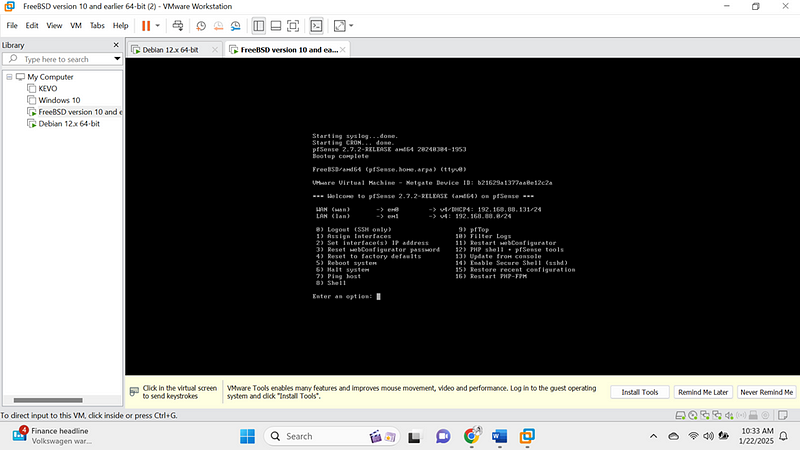Collapse the My Computer tree node

[x=9, y=77]
